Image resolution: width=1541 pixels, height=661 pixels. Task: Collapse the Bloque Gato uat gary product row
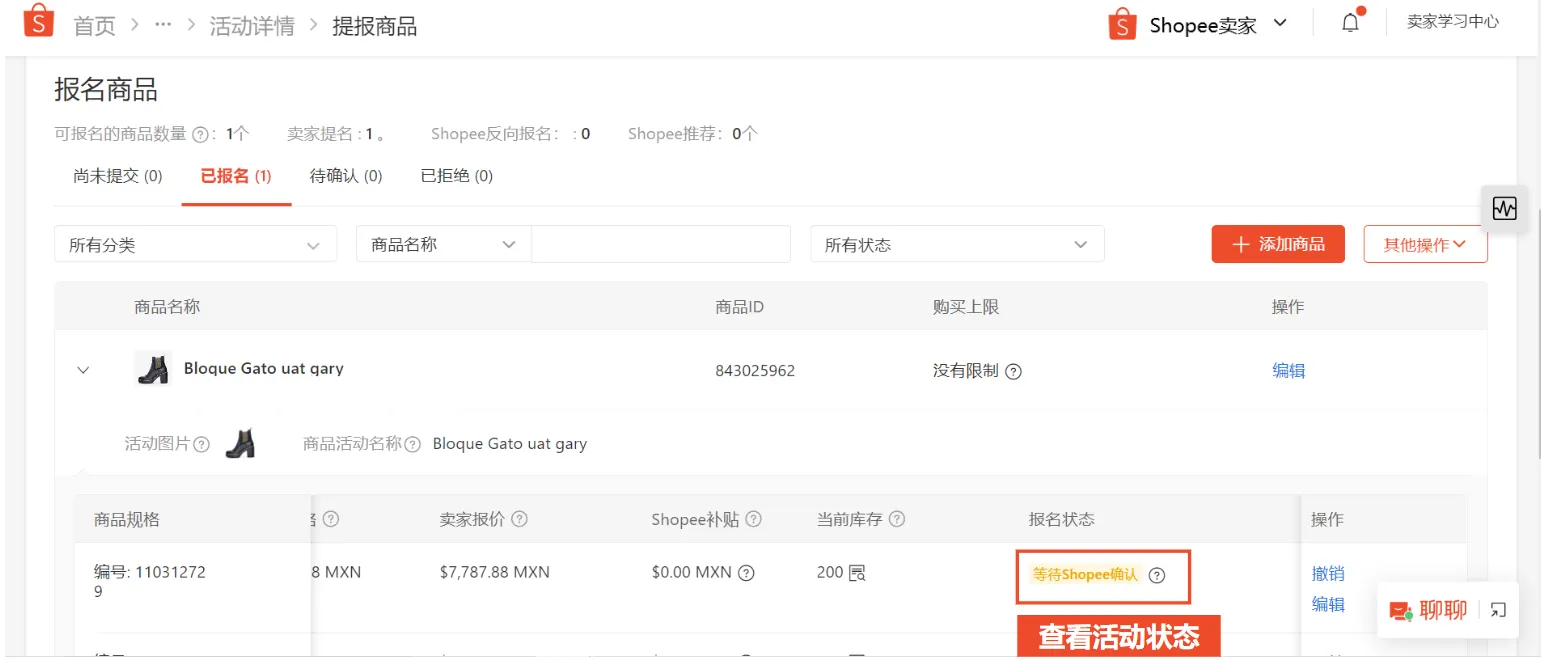click(84, 370)
